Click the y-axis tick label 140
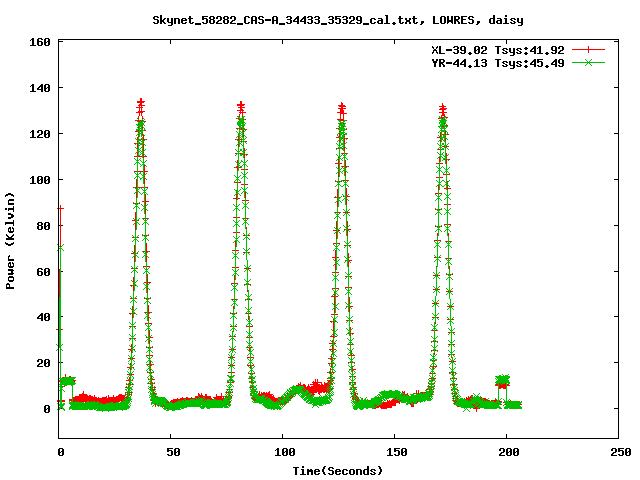Image resolution: width=640 pixels, height=480 pixels. click(40, 88)
